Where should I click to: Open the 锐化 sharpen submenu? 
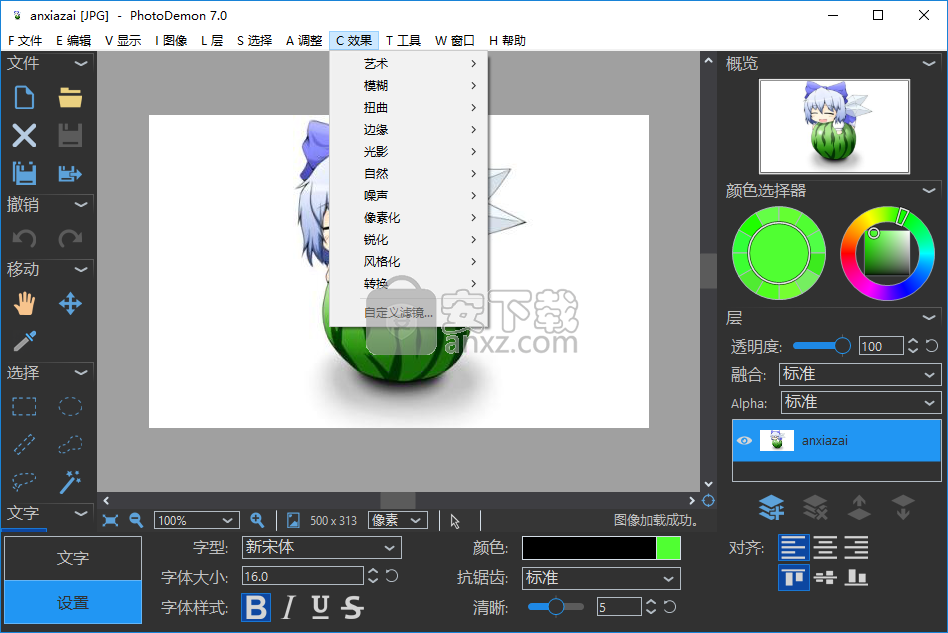click(x=409, y=240)
